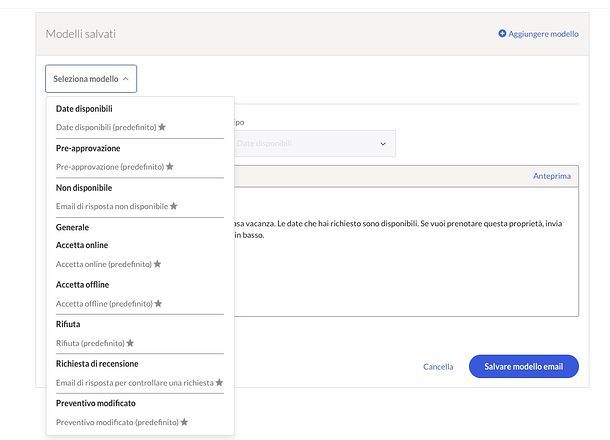This screenshot has width=610, height=440.
Task: Click star icon next to Pre-approvazione (predefinito)
Action: [x=170, y=167]
